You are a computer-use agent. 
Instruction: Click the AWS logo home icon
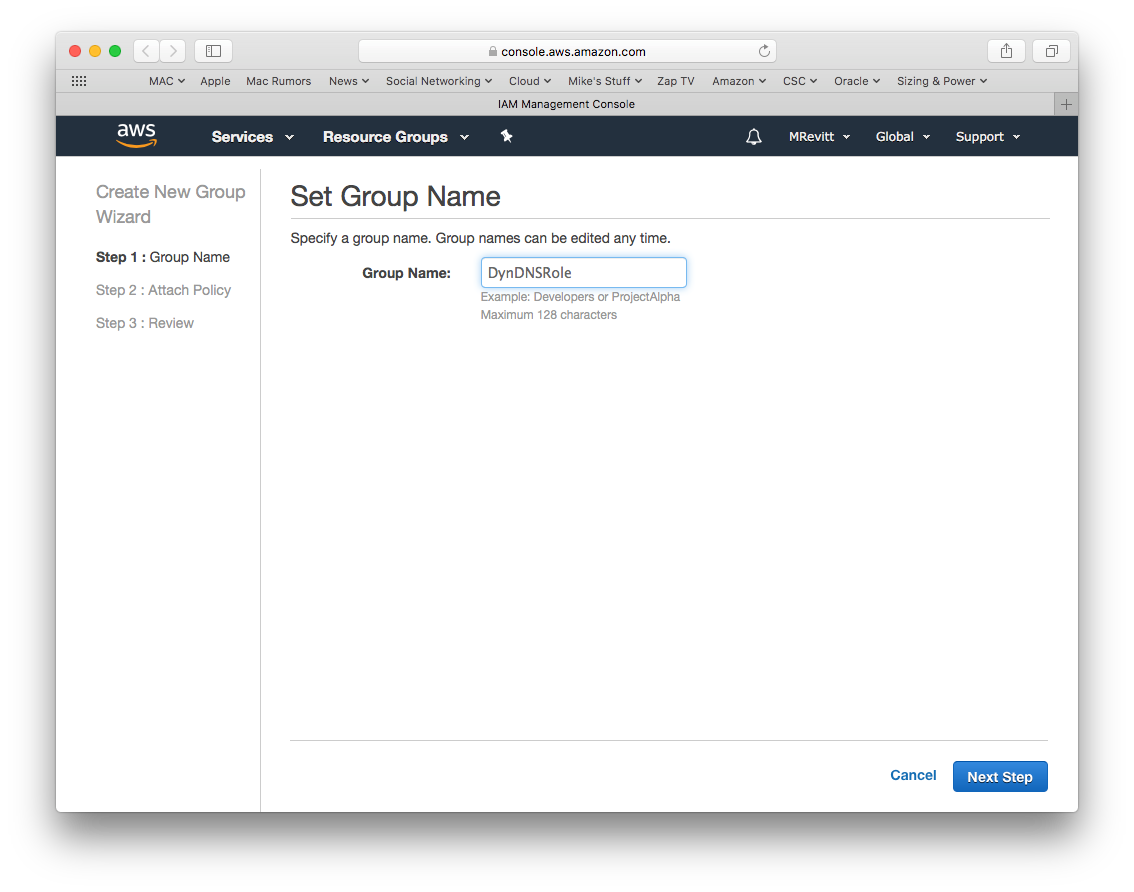click(137, 135)
